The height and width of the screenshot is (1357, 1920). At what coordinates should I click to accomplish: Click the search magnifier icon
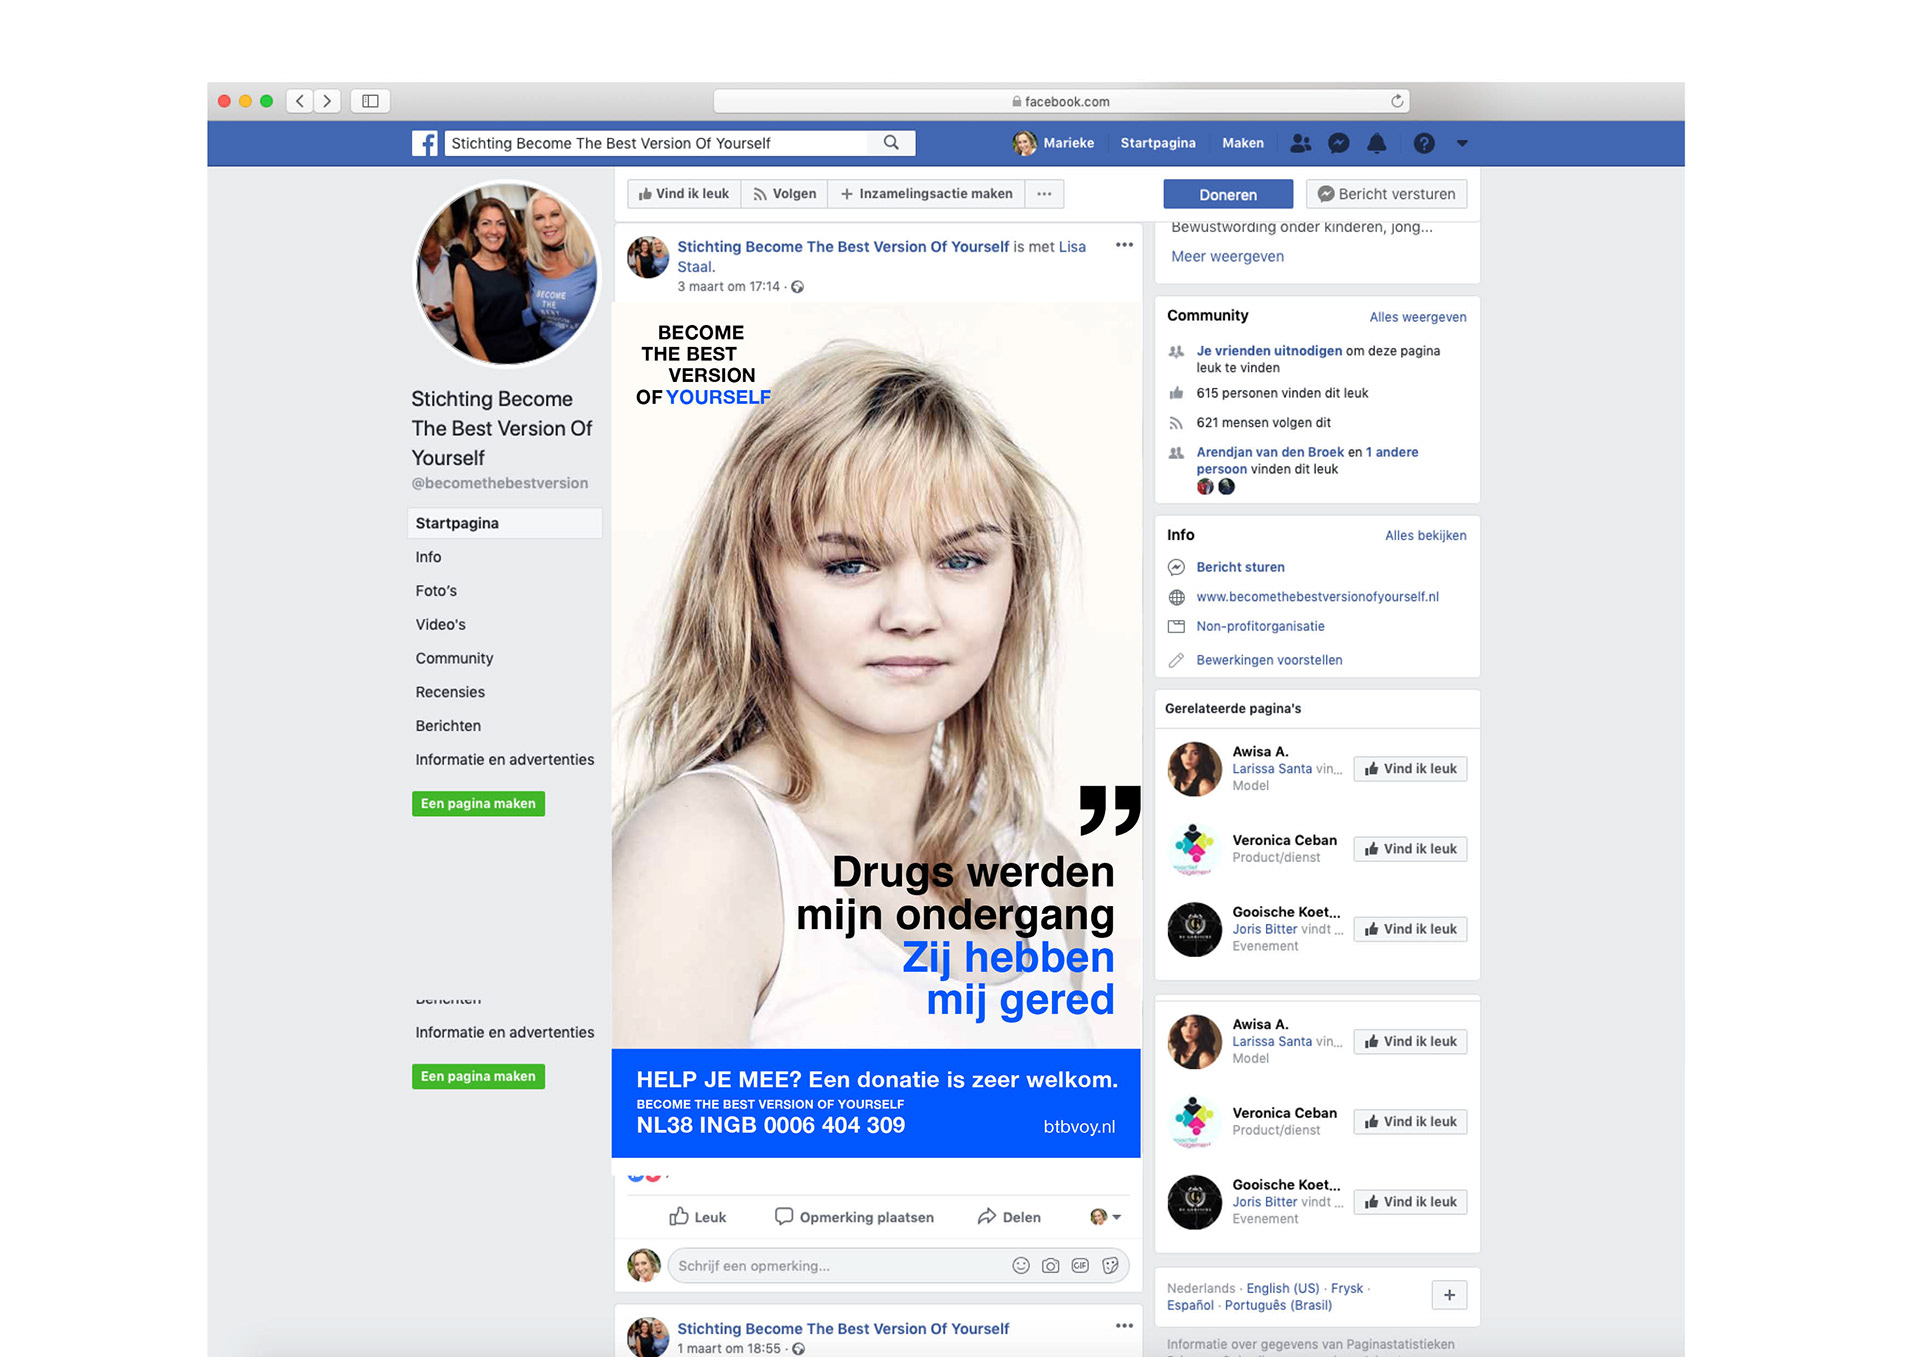click(891, 143)
